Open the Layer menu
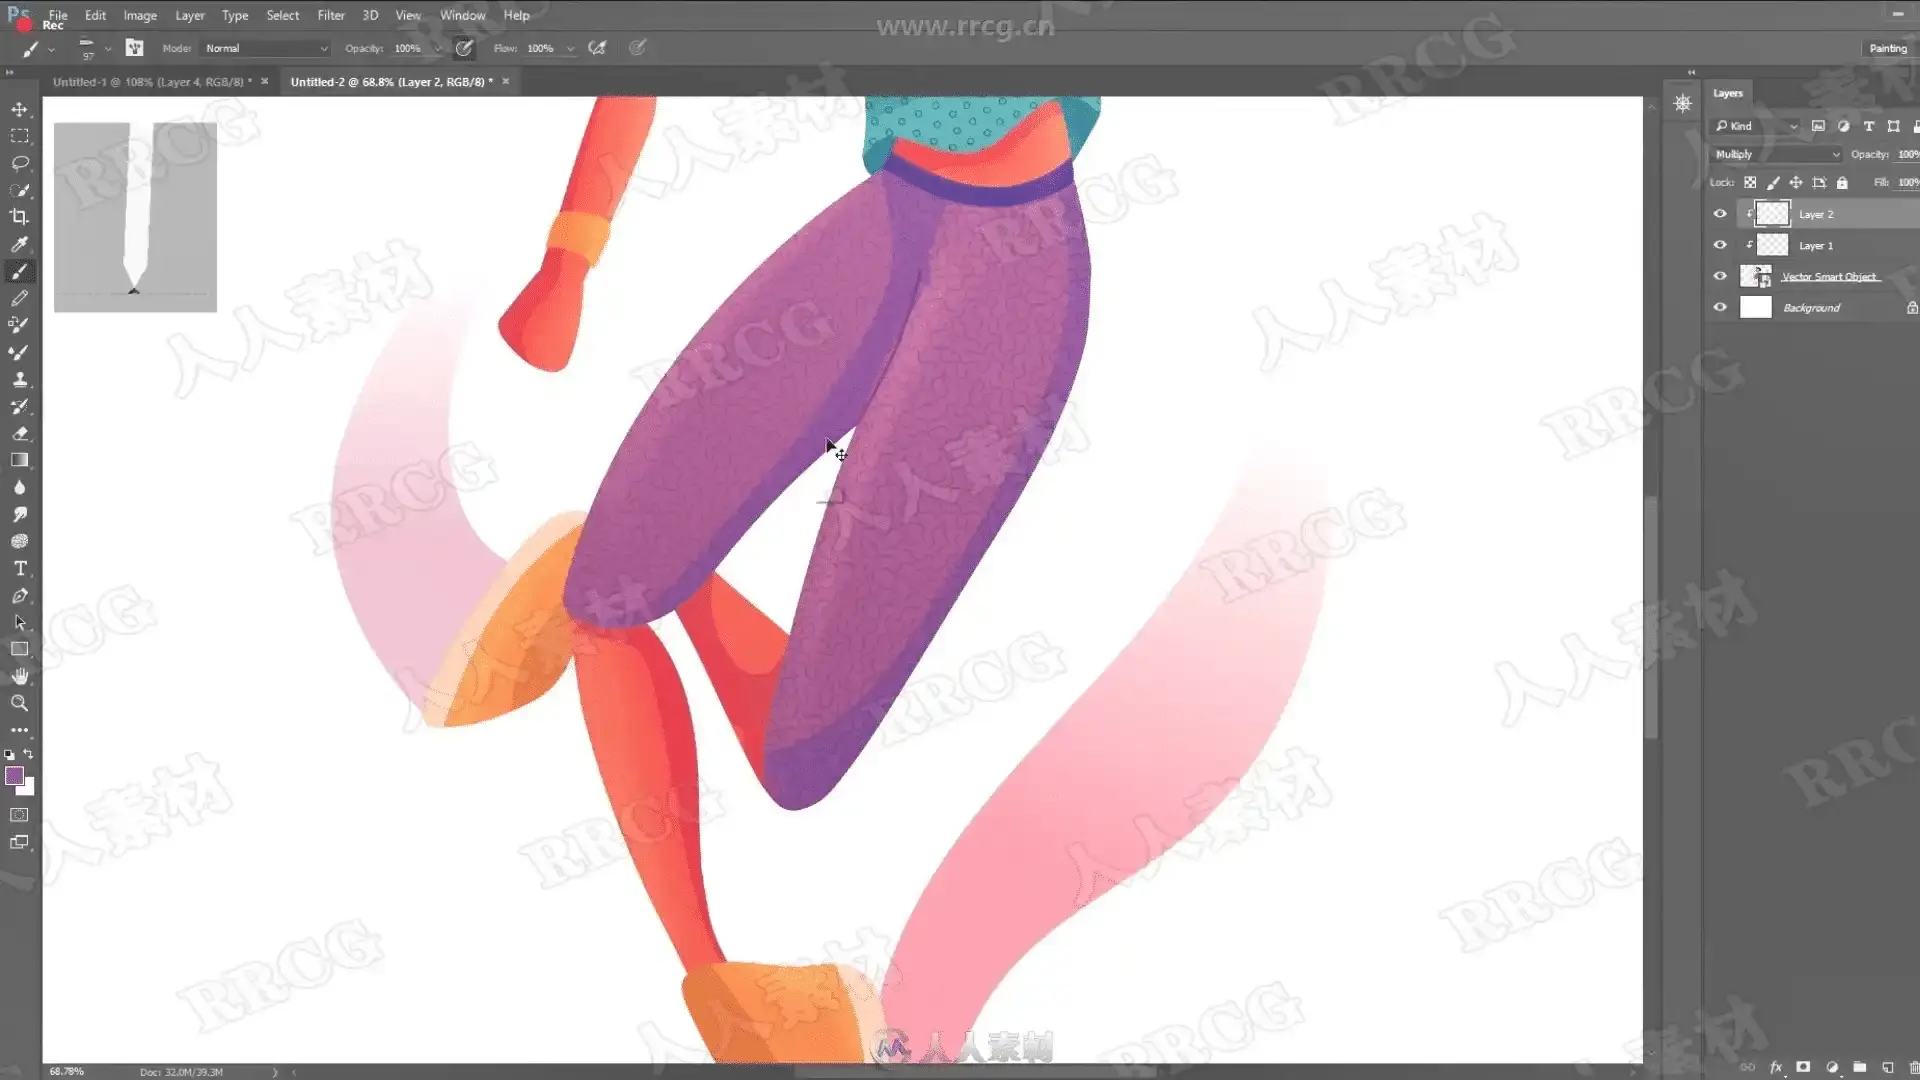Image resolution: width=1920 pixels, height=1080 pixels. [190, 15]
